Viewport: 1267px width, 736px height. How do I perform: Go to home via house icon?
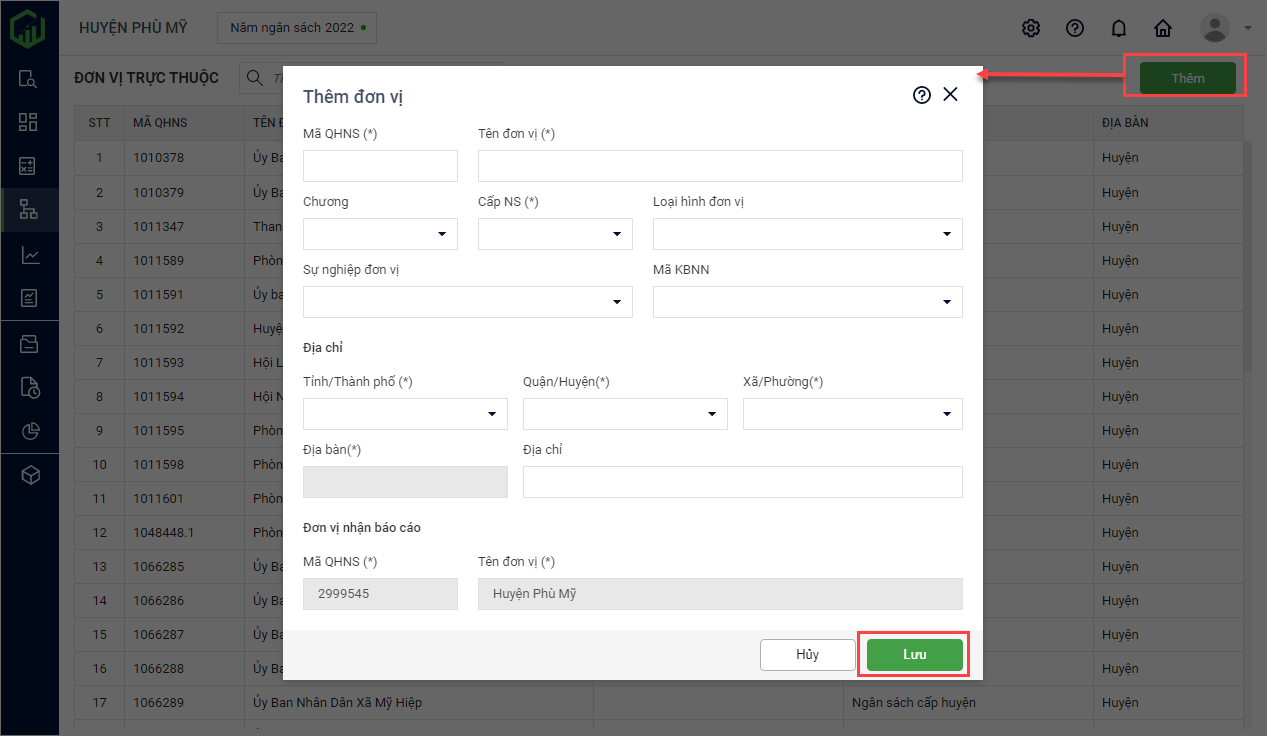[1163, 28]
